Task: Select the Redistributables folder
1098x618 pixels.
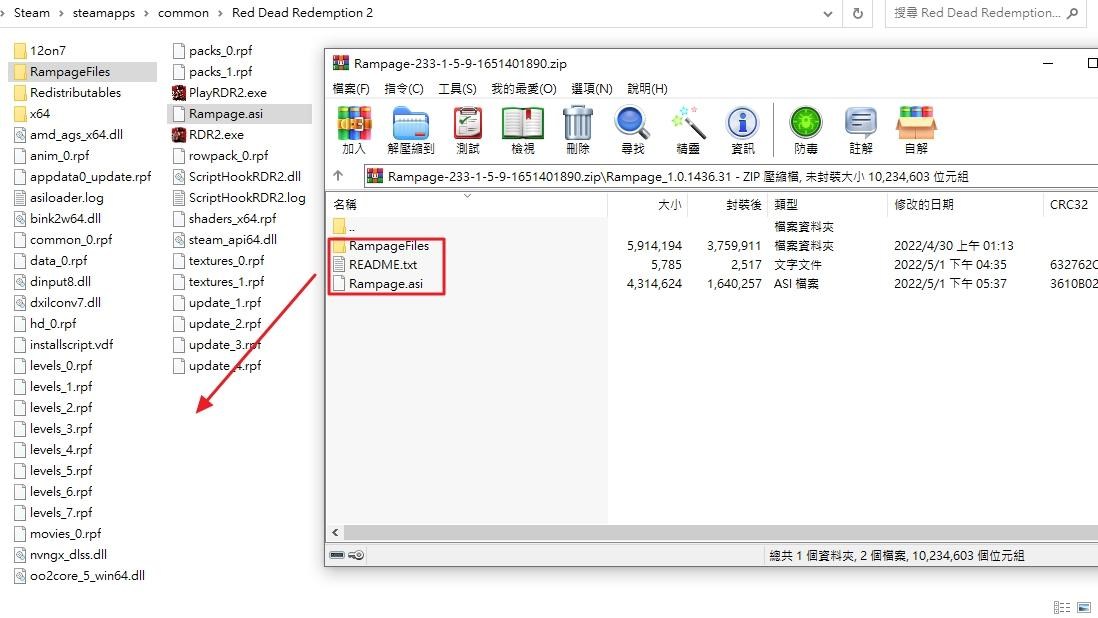Action: click(x=67, y=92)
